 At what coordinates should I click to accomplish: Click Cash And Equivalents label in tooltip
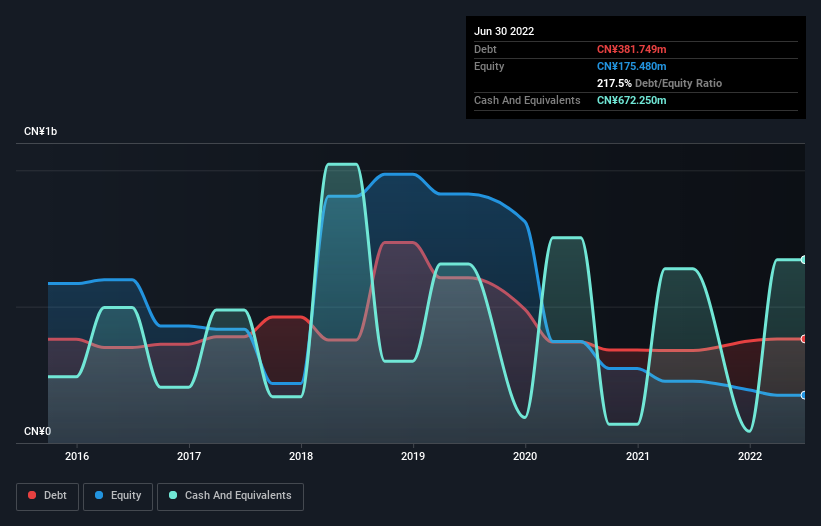coord(527,100)
